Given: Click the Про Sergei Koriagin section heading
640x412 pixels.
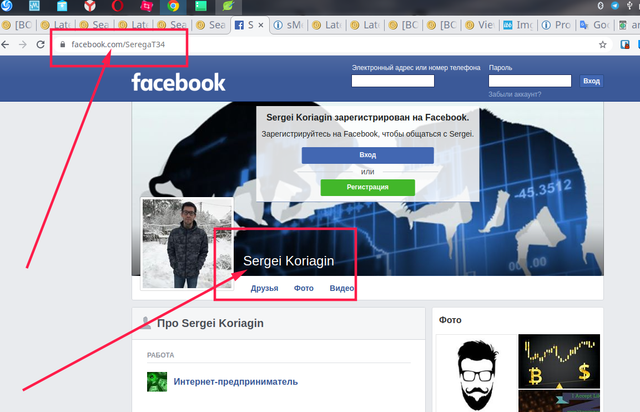Looking at the screenshot, I should 210,323.
